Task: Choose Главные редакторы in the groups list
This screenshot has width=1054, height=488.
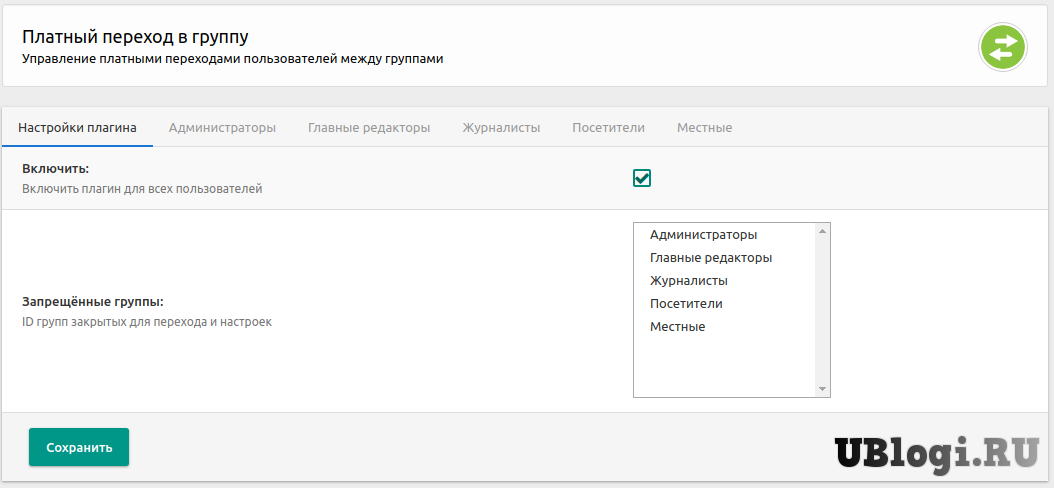Action: 710,258
